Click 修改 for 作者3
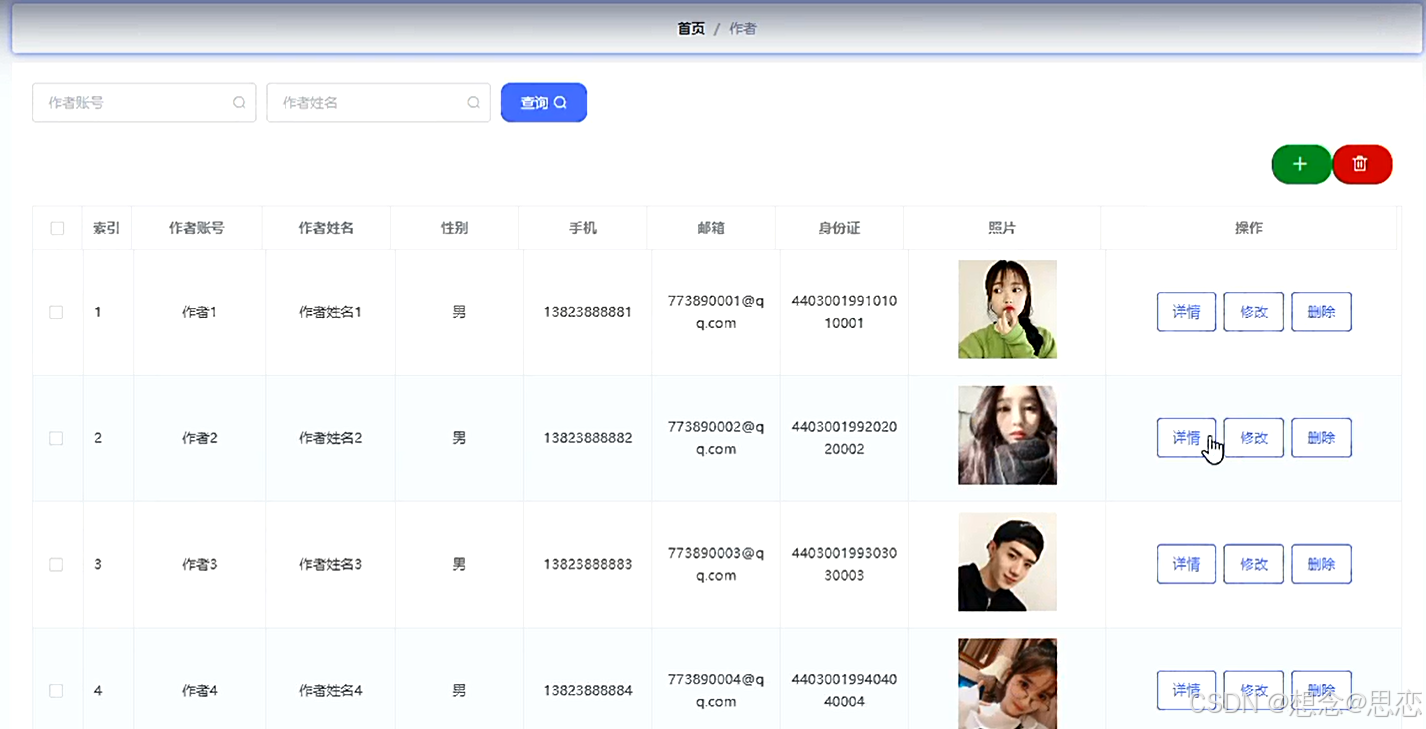 click(x=1254, y=564)
